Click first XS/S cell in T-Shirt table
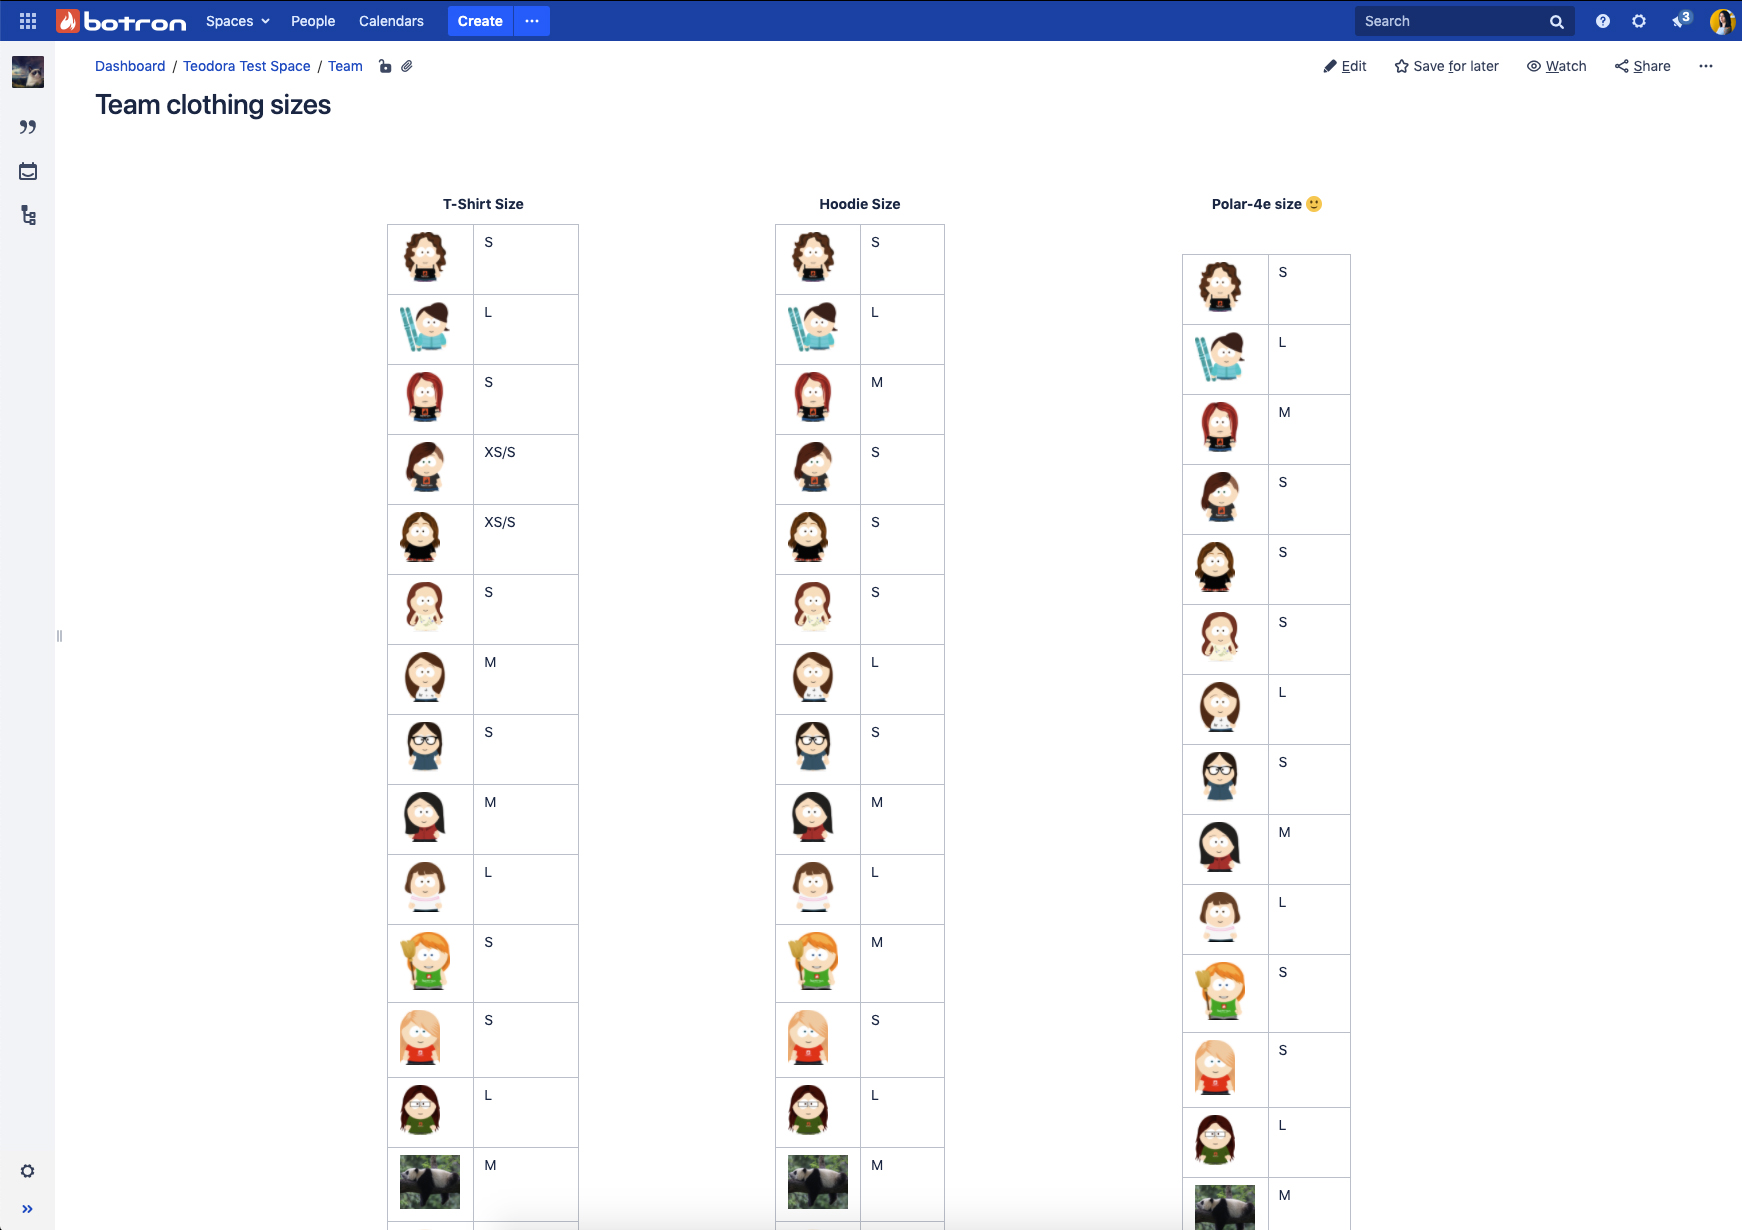Image resolution: width=1742 pixels, height=1230 pixels. click(525, 469)
